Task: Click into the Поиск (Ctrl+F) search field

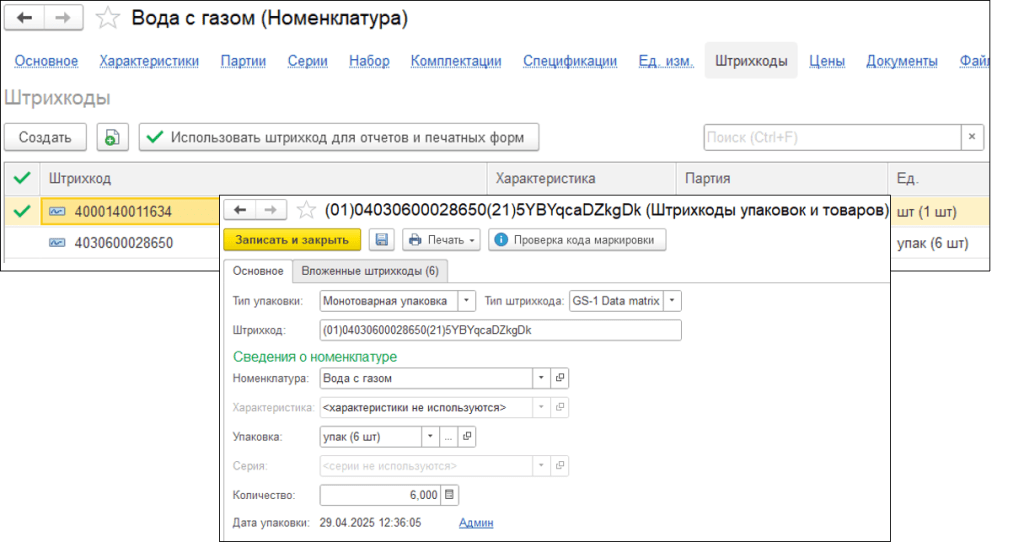Action: pos(830,138)
